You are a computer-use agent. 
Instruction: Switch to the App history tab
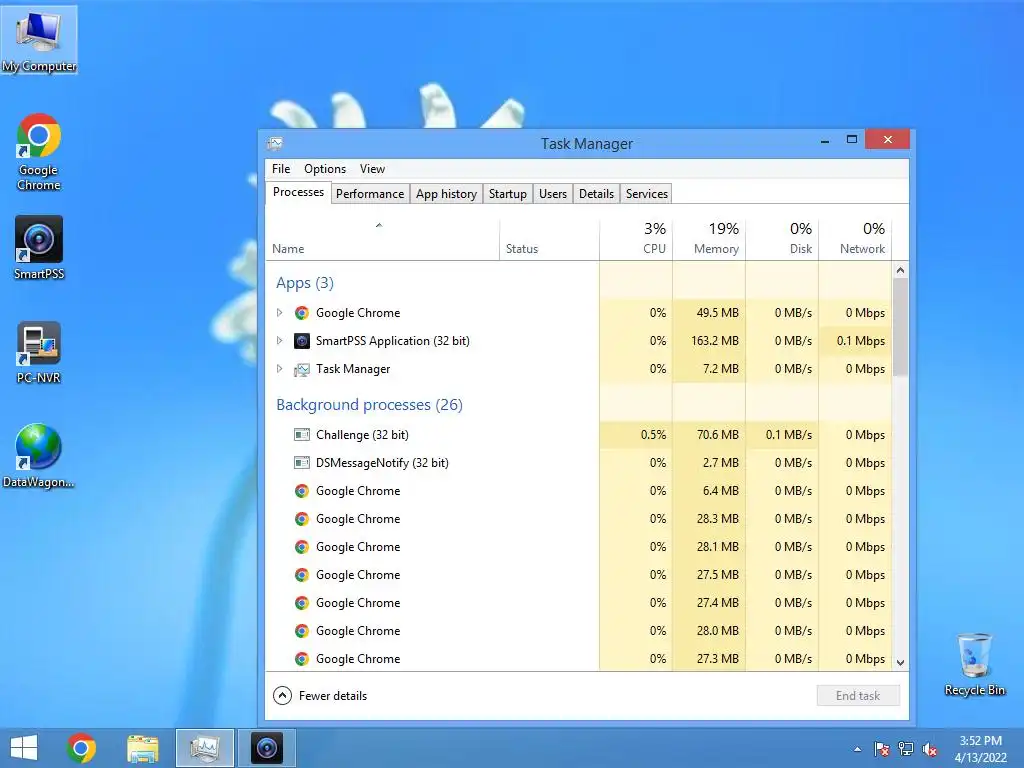pyautogui.click(x=446, y=194)
